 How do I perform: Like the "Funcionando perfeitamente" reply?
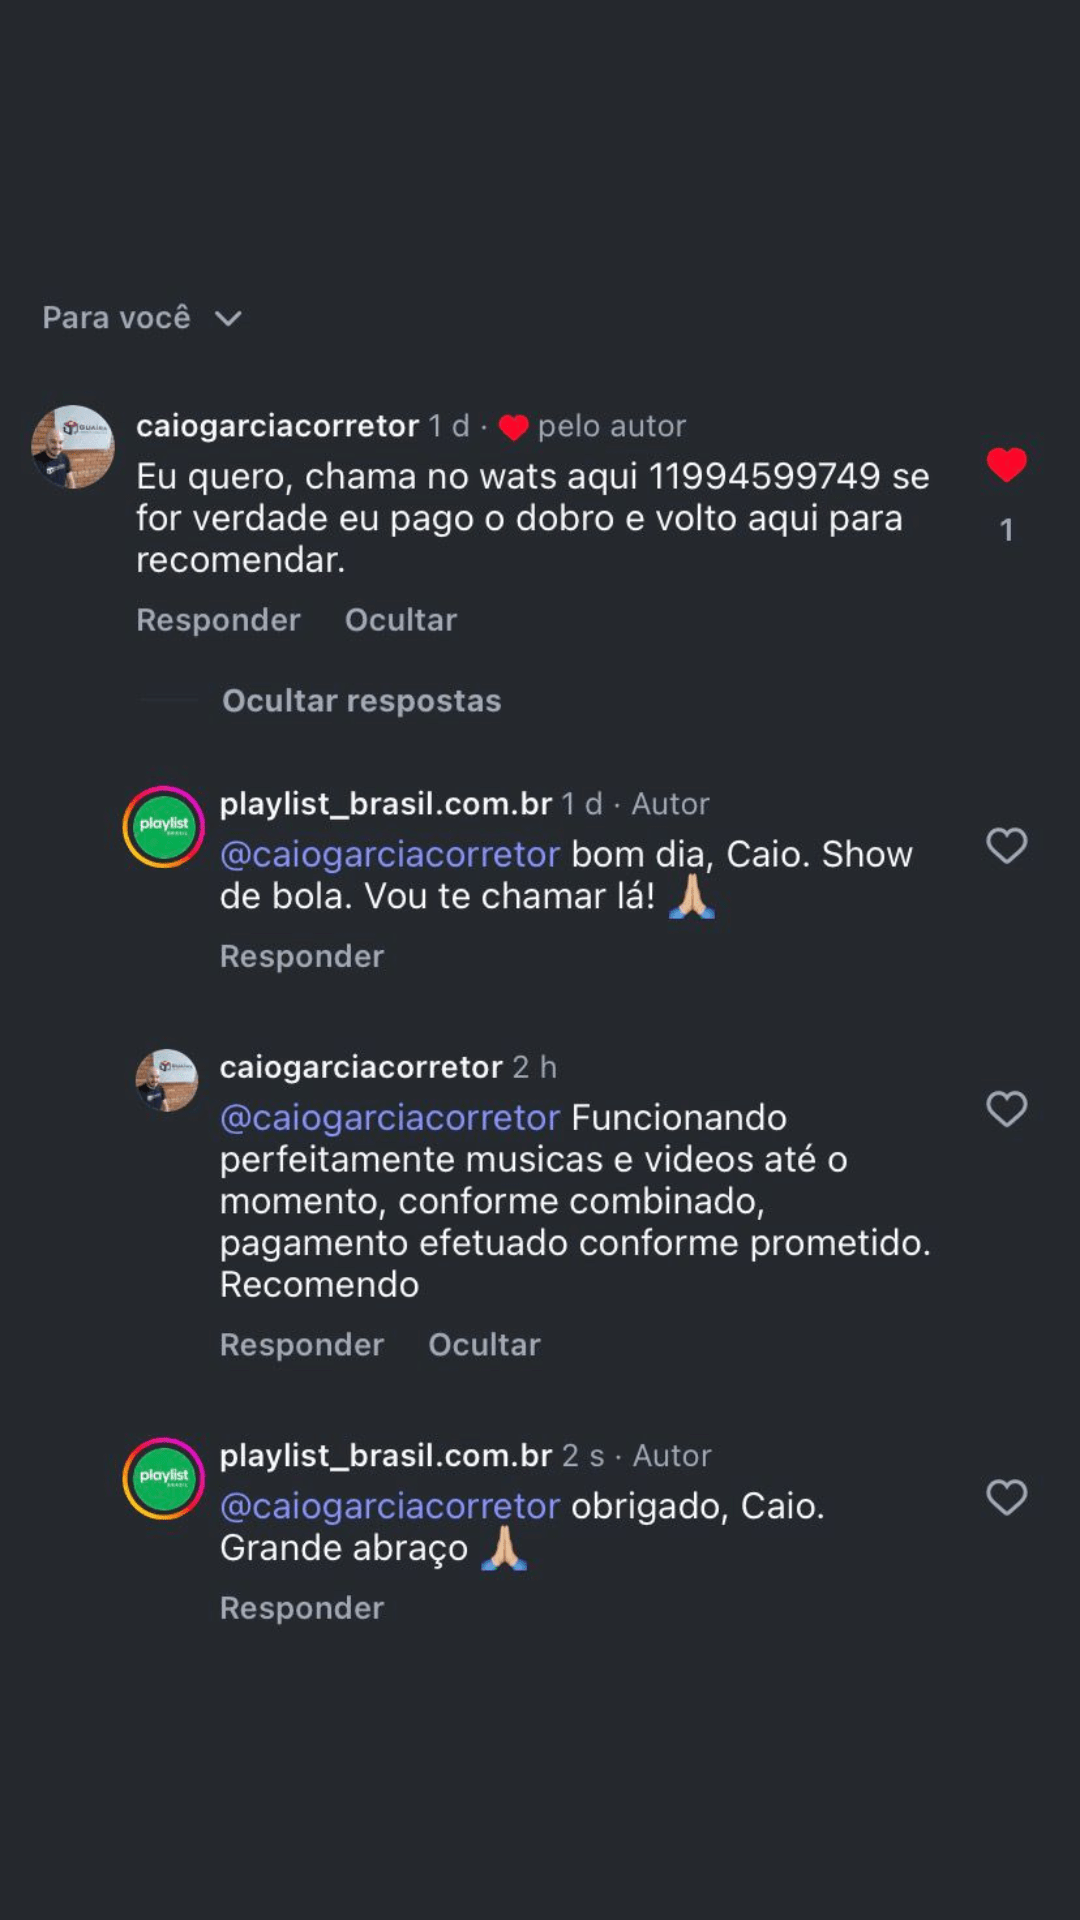point(1006,1109)
